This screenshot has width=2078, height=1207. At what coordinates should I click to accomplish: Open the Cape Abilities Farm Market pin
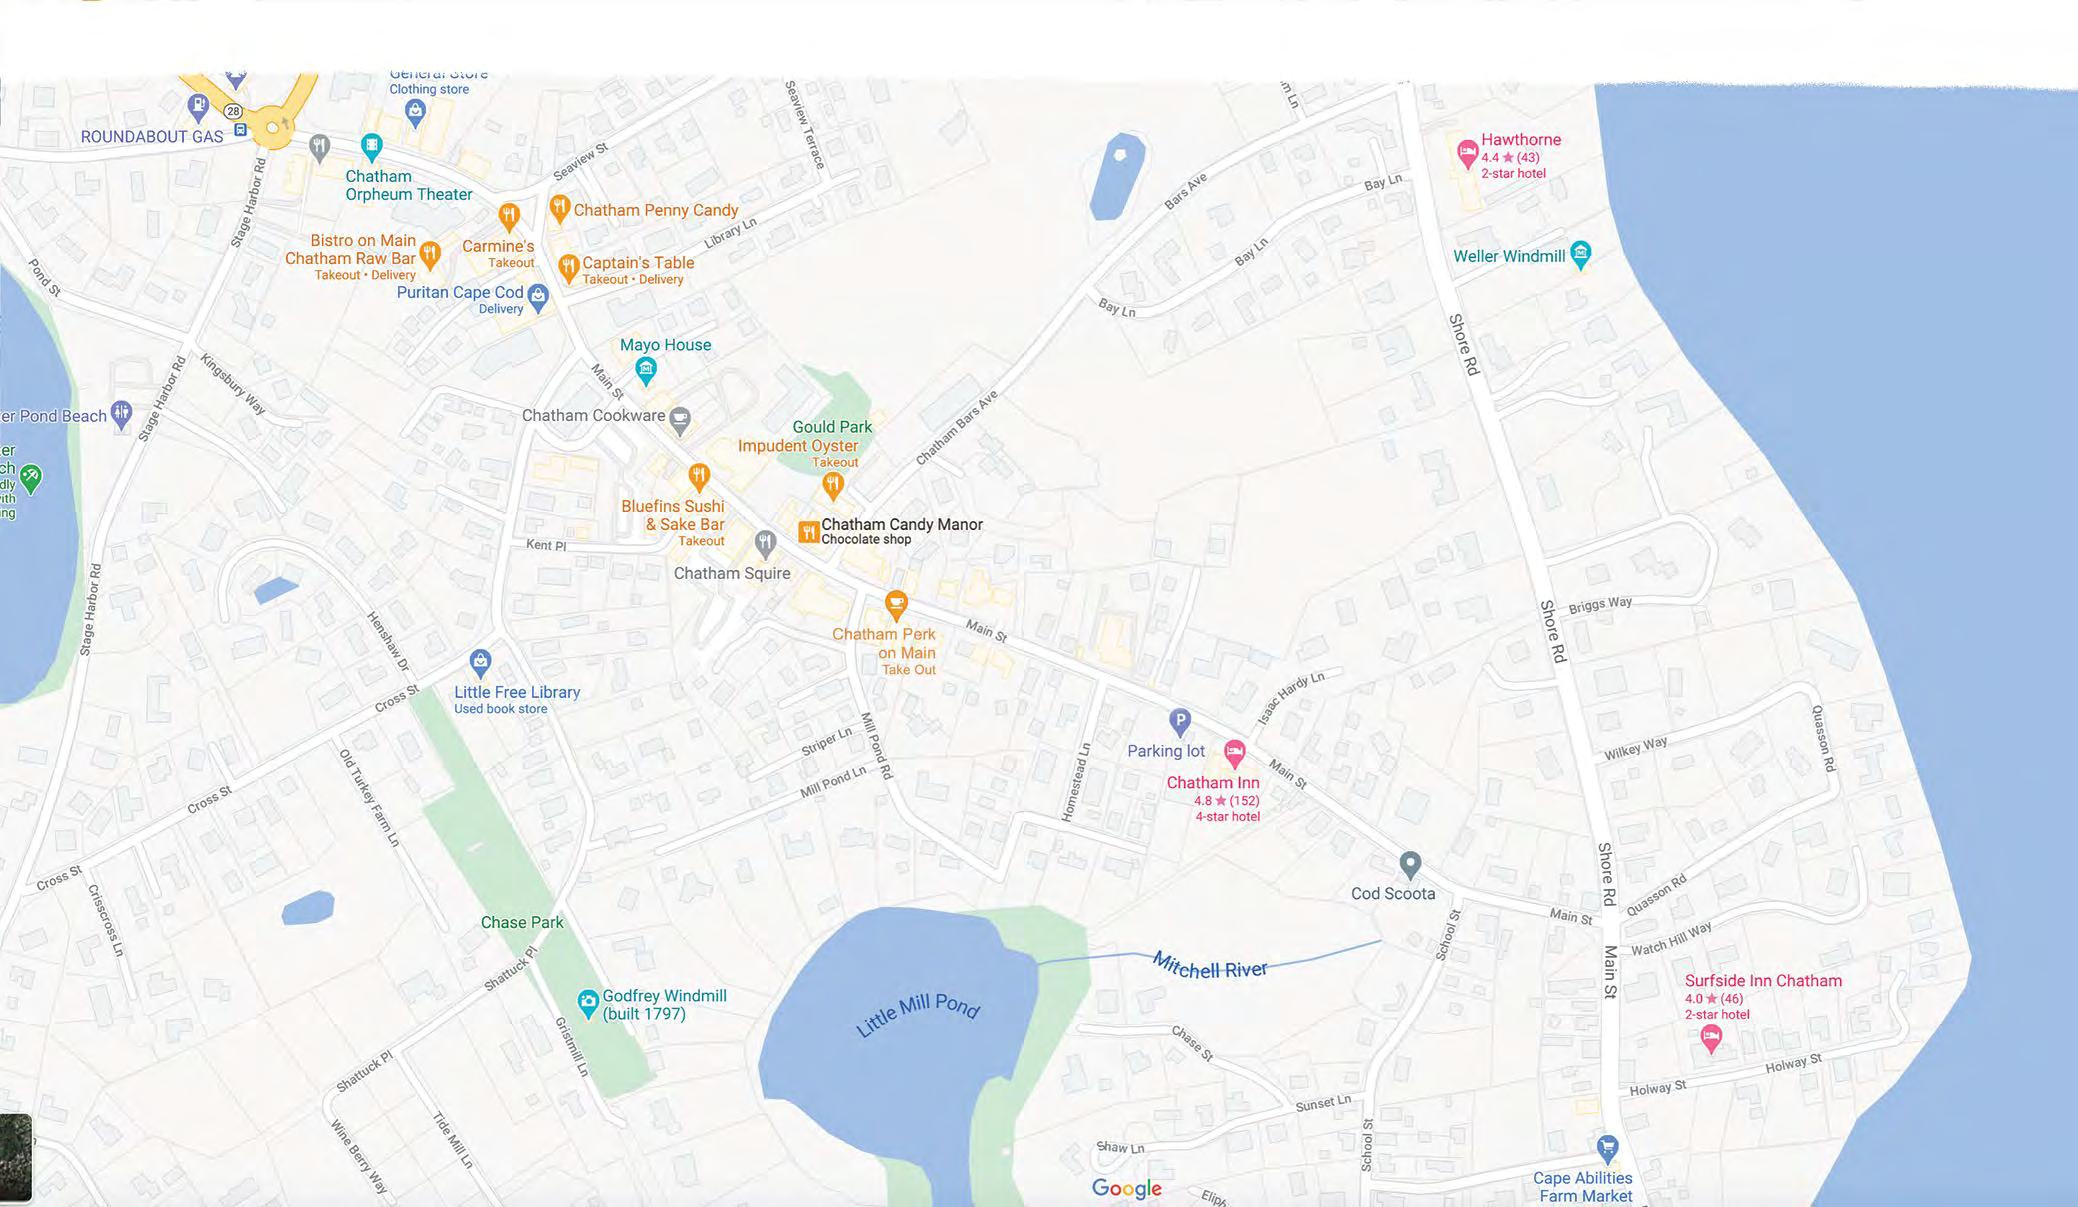point(1607,1147)
